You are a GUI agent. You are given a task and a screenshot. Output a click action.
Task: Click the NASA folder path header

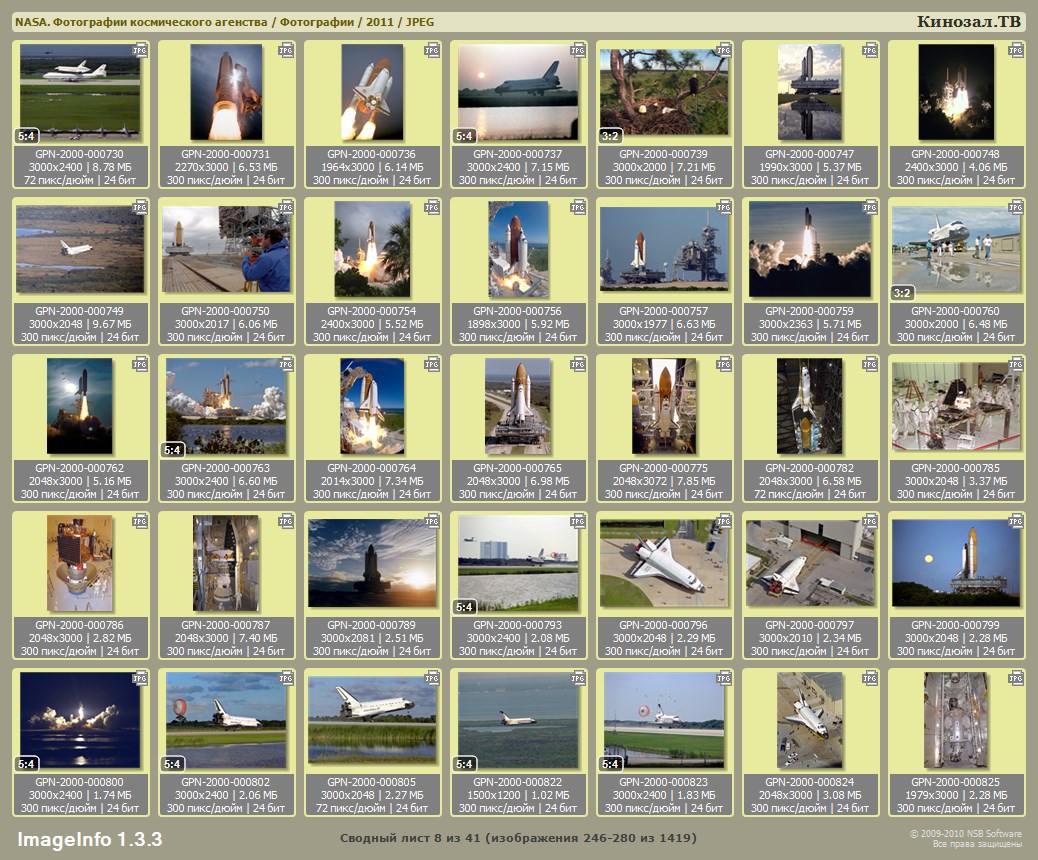225,22
